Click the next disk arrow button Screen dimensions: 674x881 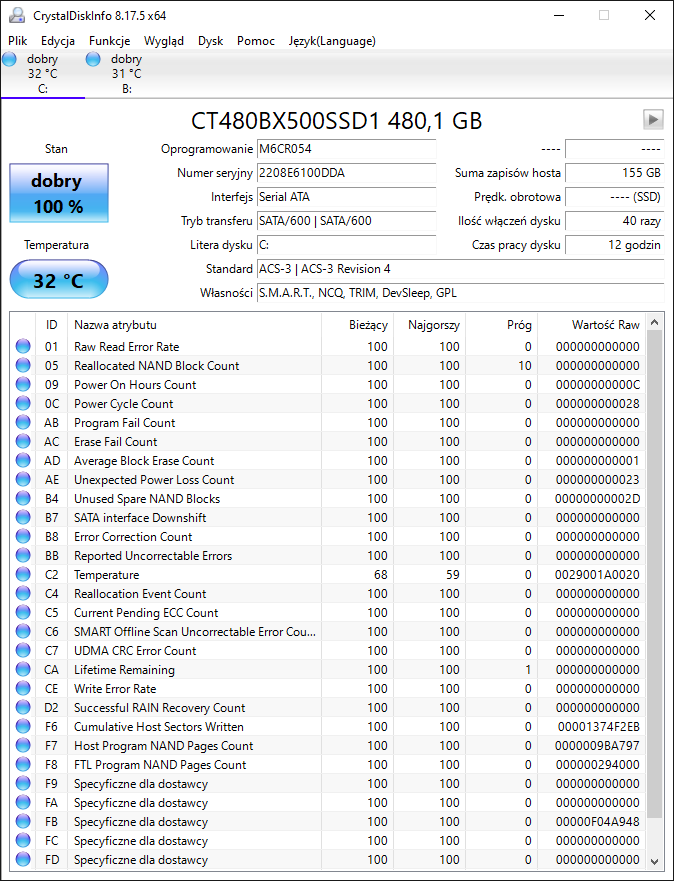tap(653, 119)
